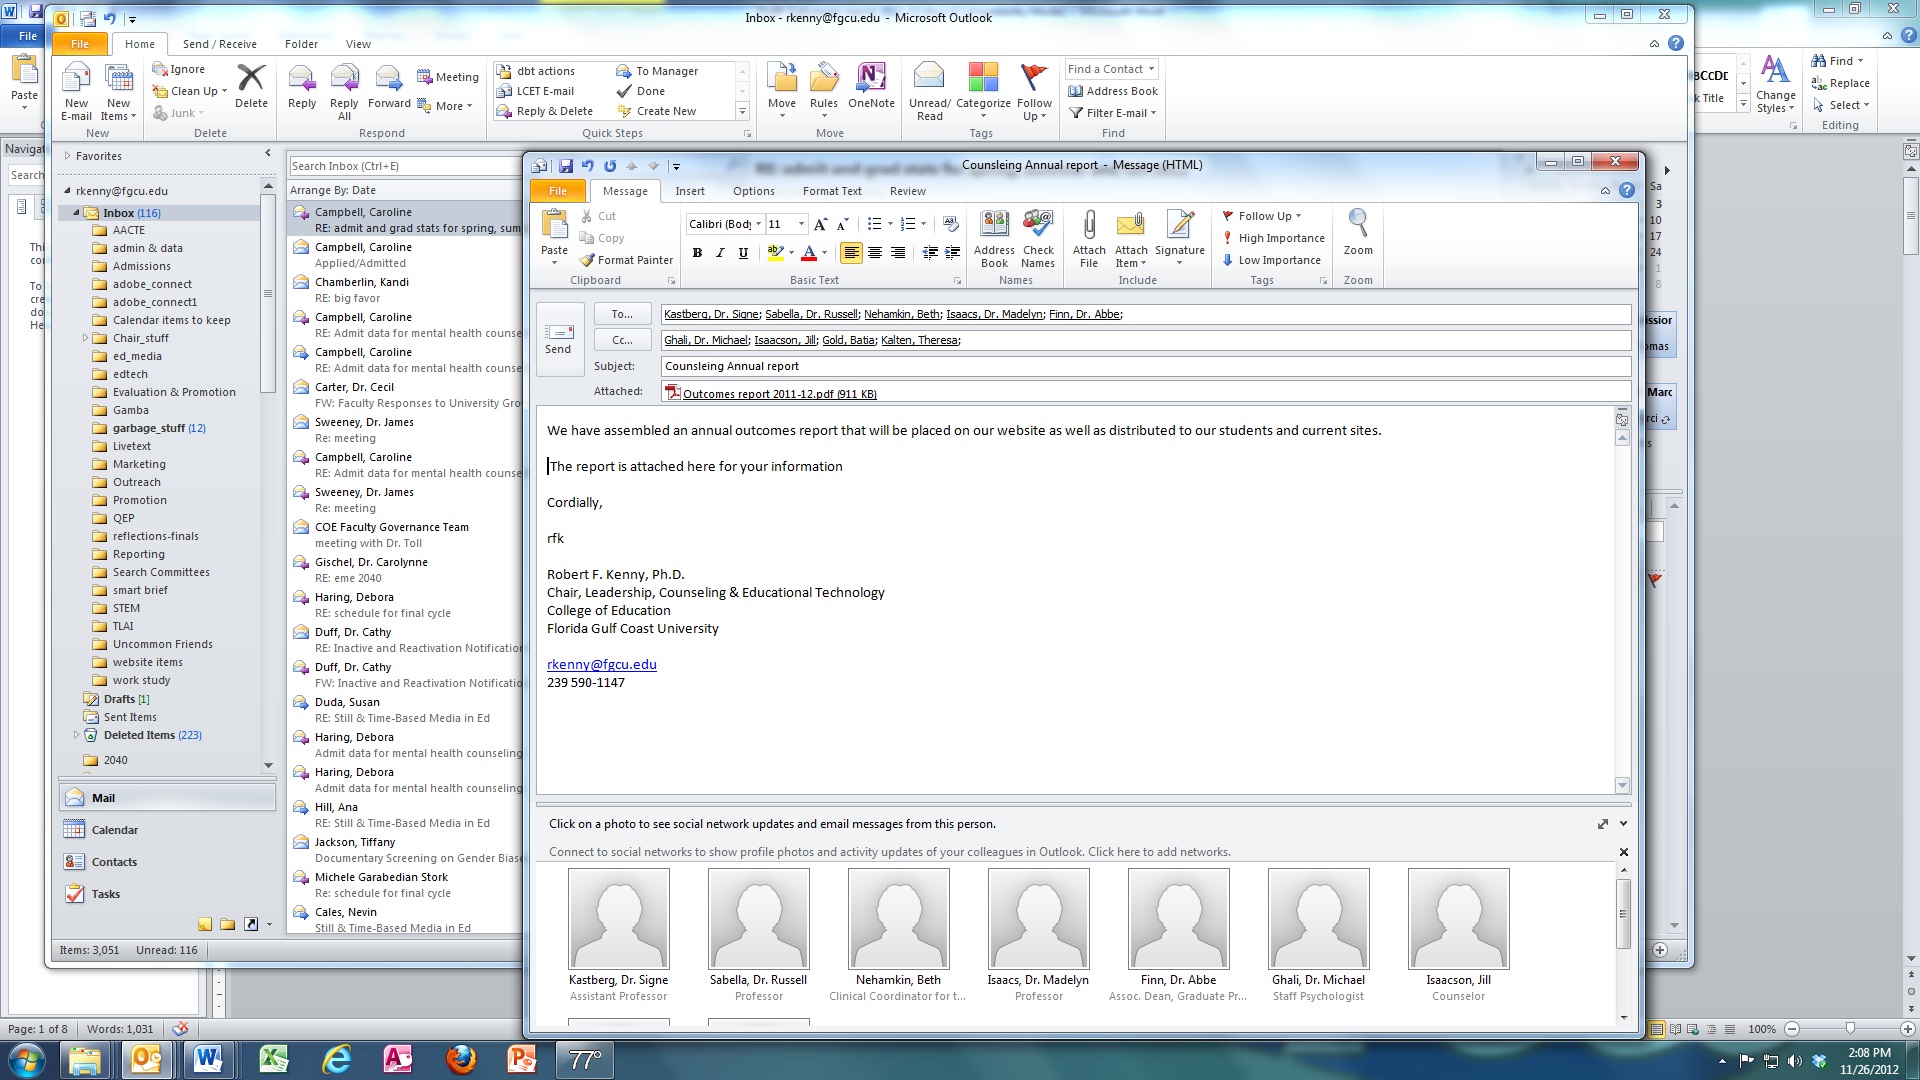Screen dimensions: 1920x1080
Task: Click Forward icon in Outlook ribbon
Action: click(x=389, y=88)
